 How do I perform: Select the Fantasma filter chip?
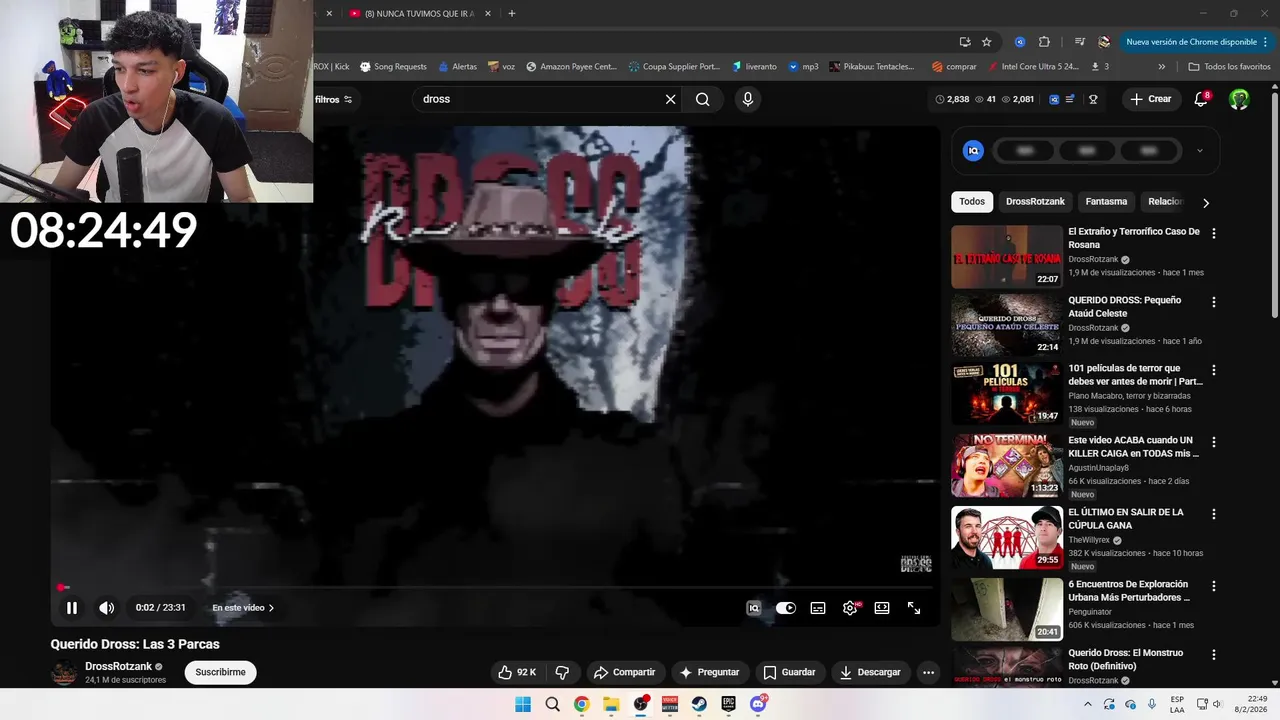point(1106,201)
